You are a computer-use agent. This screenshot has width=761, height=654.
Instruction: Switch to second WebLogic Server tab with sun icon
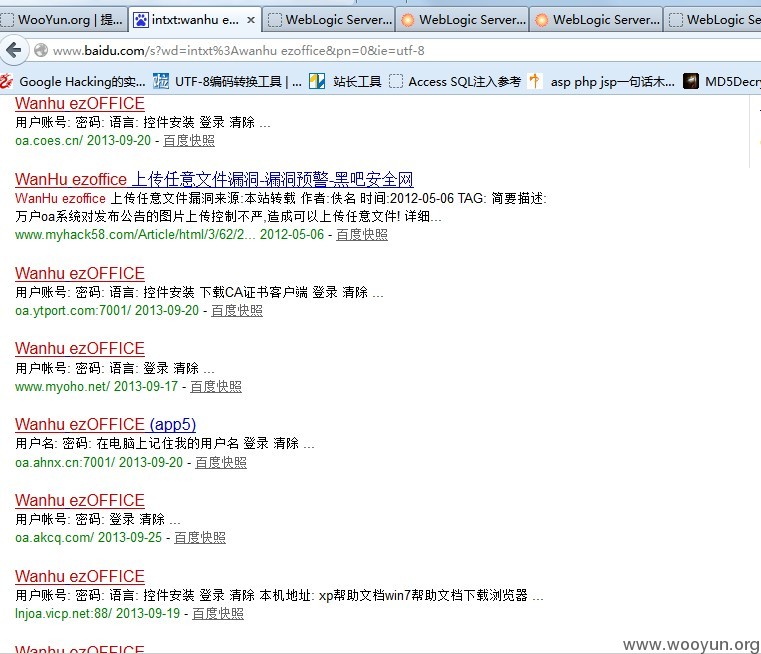point(463,20)
